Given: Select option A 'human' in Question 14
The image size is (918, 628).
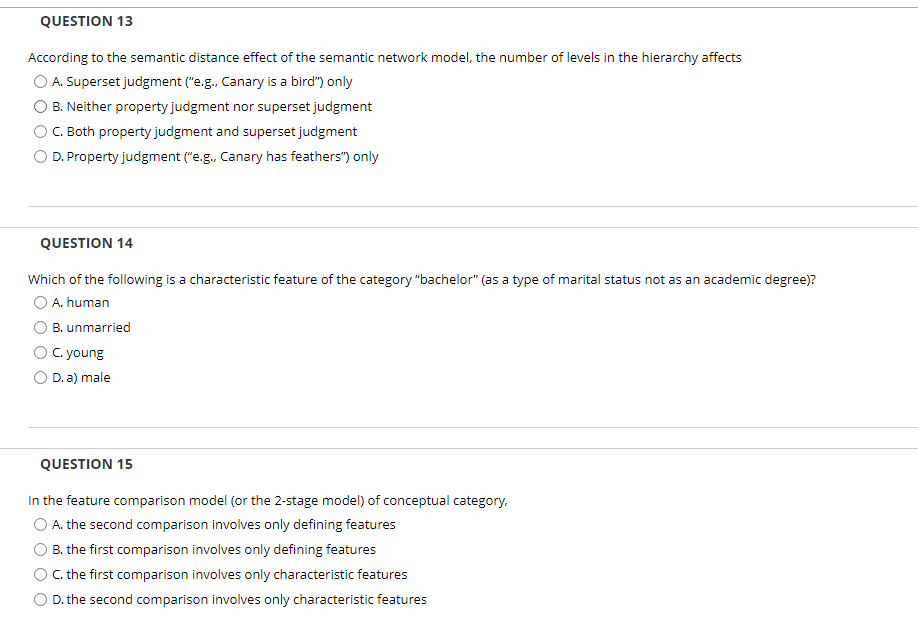Looking at the screenshot, I should 40,302.
